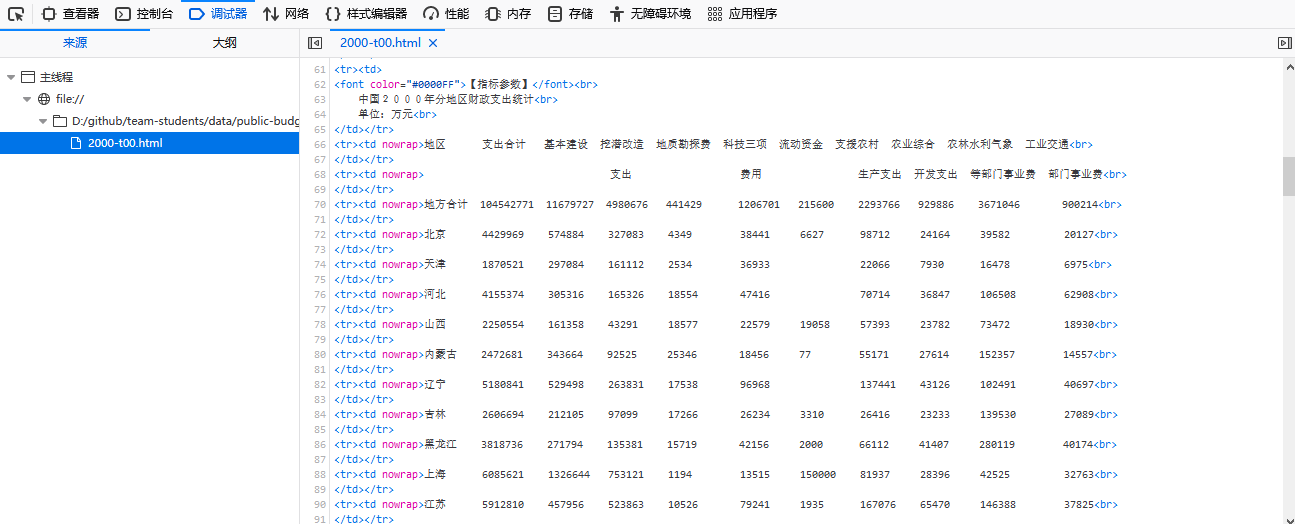Collapse the sources pane toggle icon

(314, 43)
